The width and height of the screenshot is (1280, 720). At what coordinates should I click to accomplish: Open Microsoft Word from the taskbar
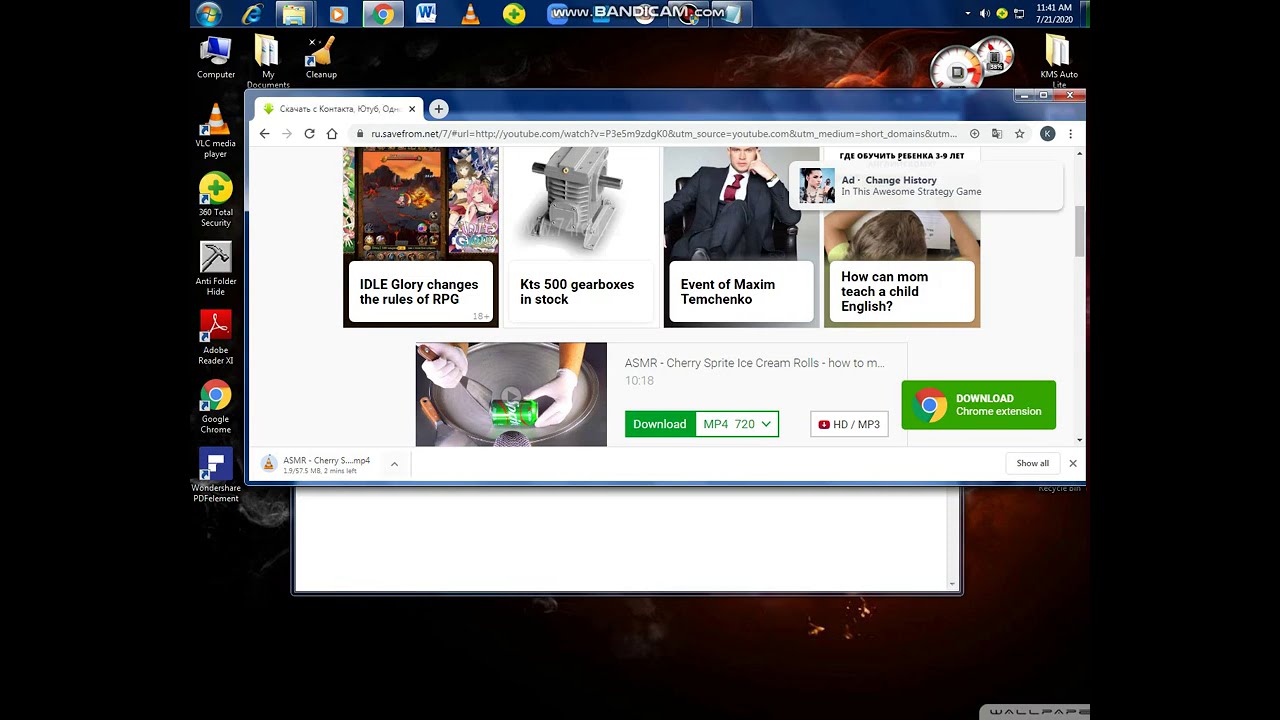pyautogui.click(x=426, y=13)
